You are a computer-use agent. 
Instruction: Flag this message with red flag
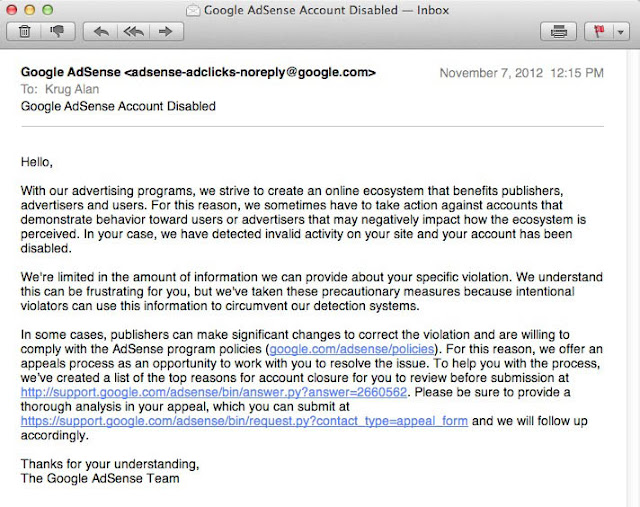(x=599, y=31)
